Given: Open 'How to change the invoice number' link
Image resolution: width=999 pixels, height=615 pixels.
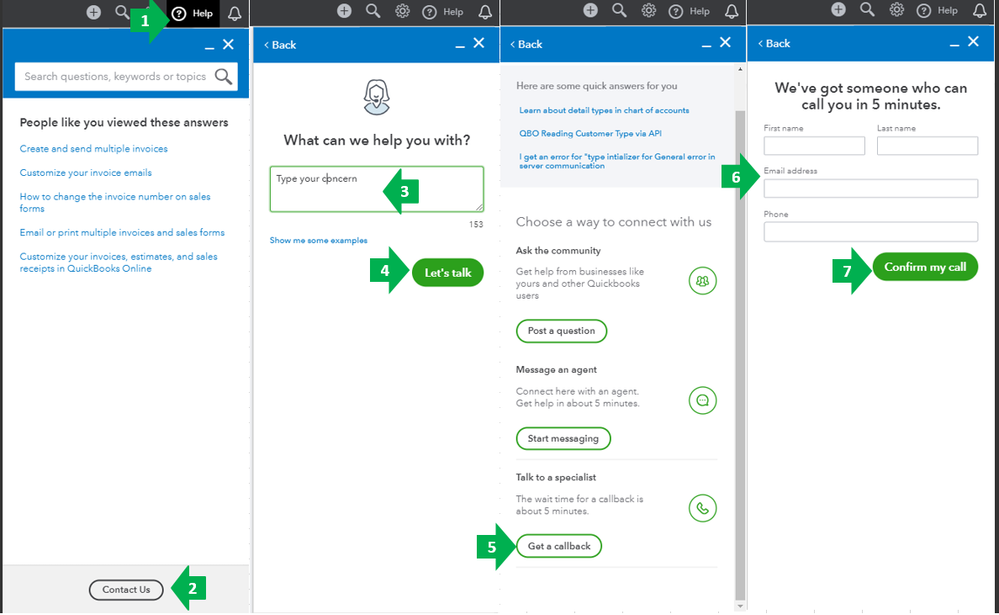Looking at the screenshot, I should 115,203.
